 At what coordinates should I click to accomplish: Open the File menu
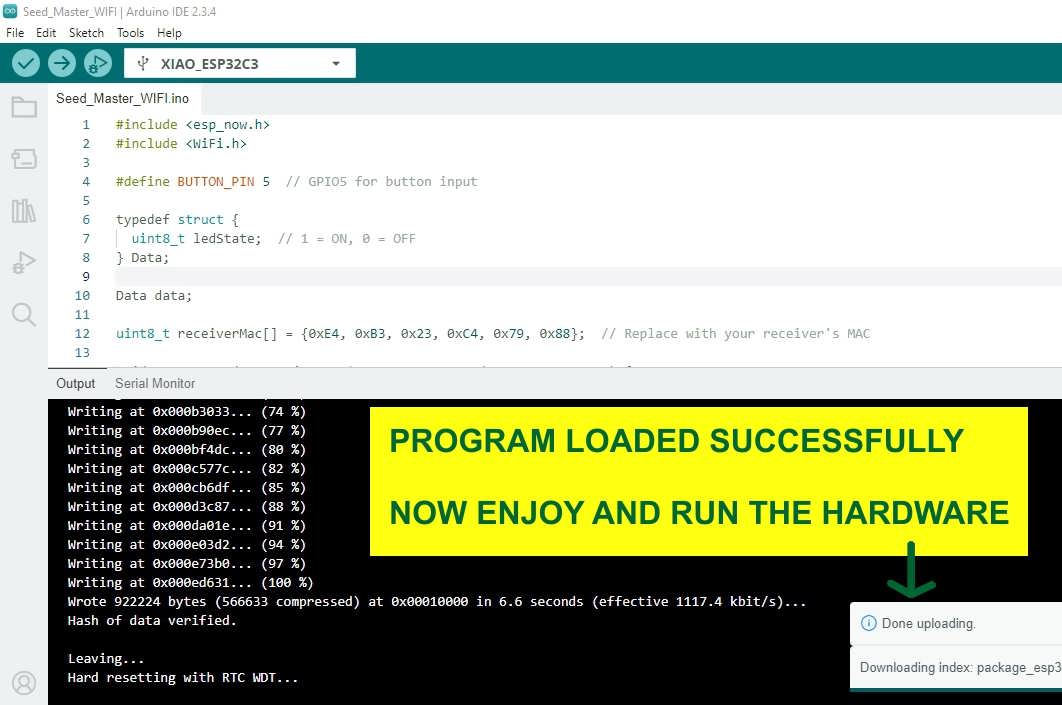(15, 33)
